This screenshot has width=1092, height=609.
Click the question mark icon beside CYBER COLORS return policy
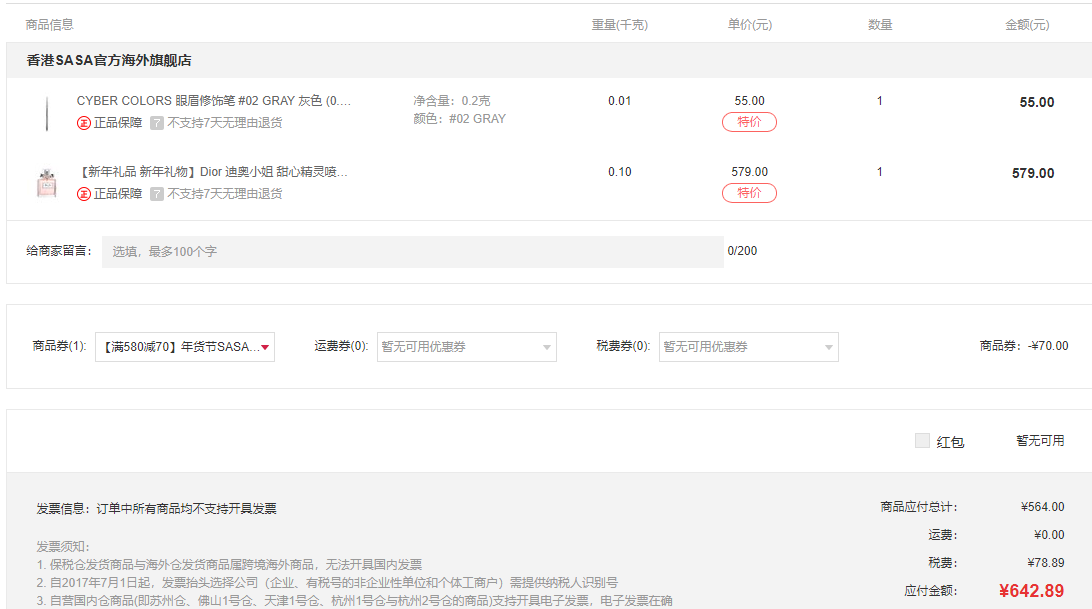pyautogui.click(x=157, y=123)
